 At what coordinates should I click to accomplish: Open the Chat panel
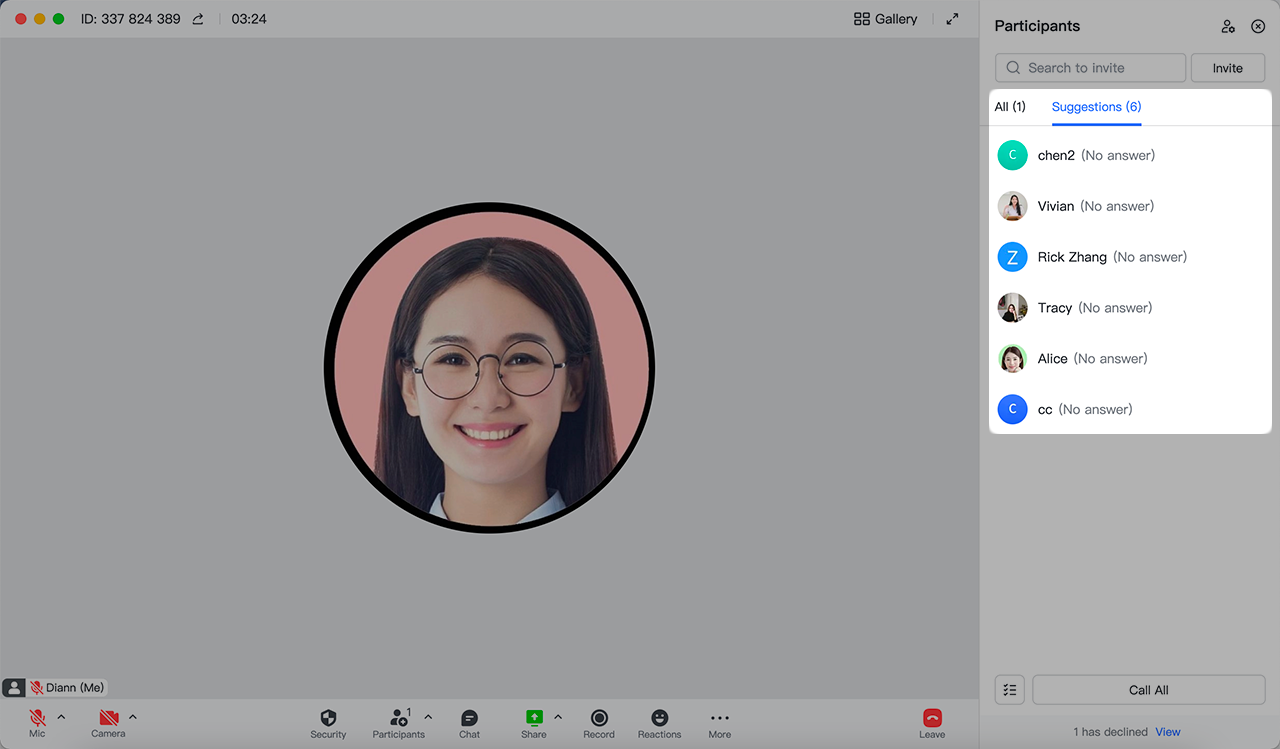pyautogui.click(x=469, y=717)
